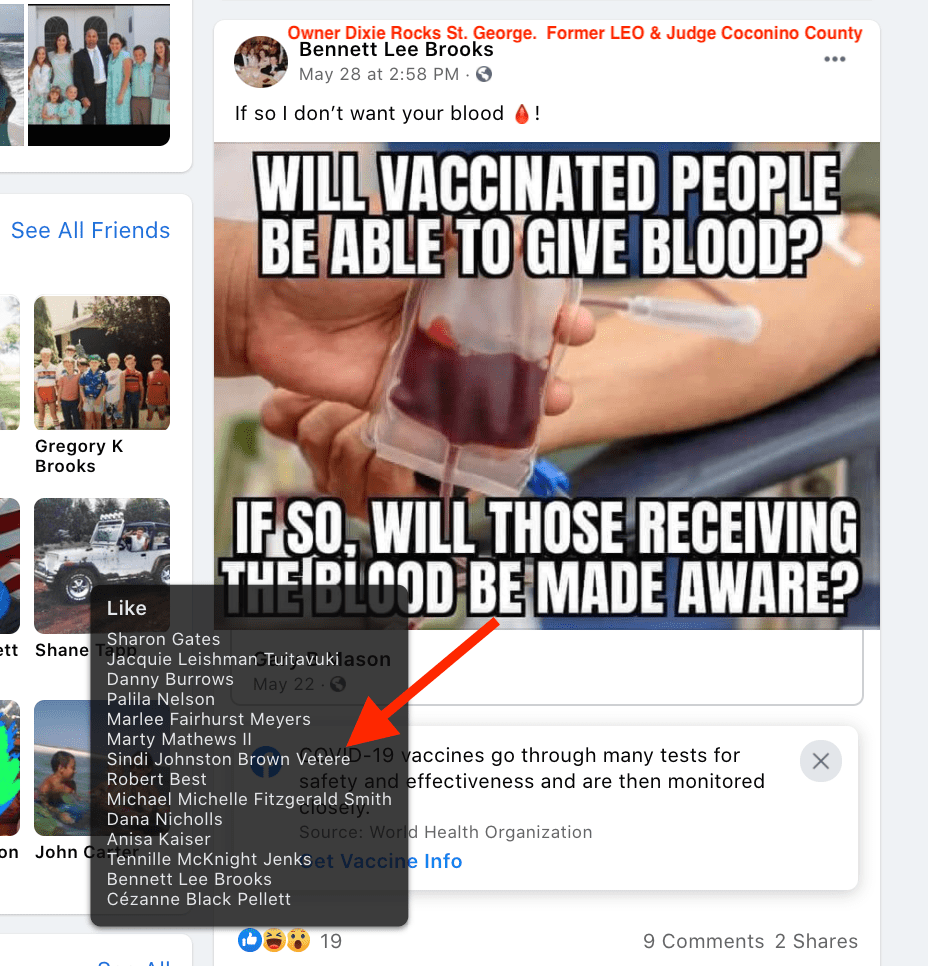Open the Get Vaccine Info link
This screenshot has height=966, width=928.
pyautogui.click(x=381, y=861)
